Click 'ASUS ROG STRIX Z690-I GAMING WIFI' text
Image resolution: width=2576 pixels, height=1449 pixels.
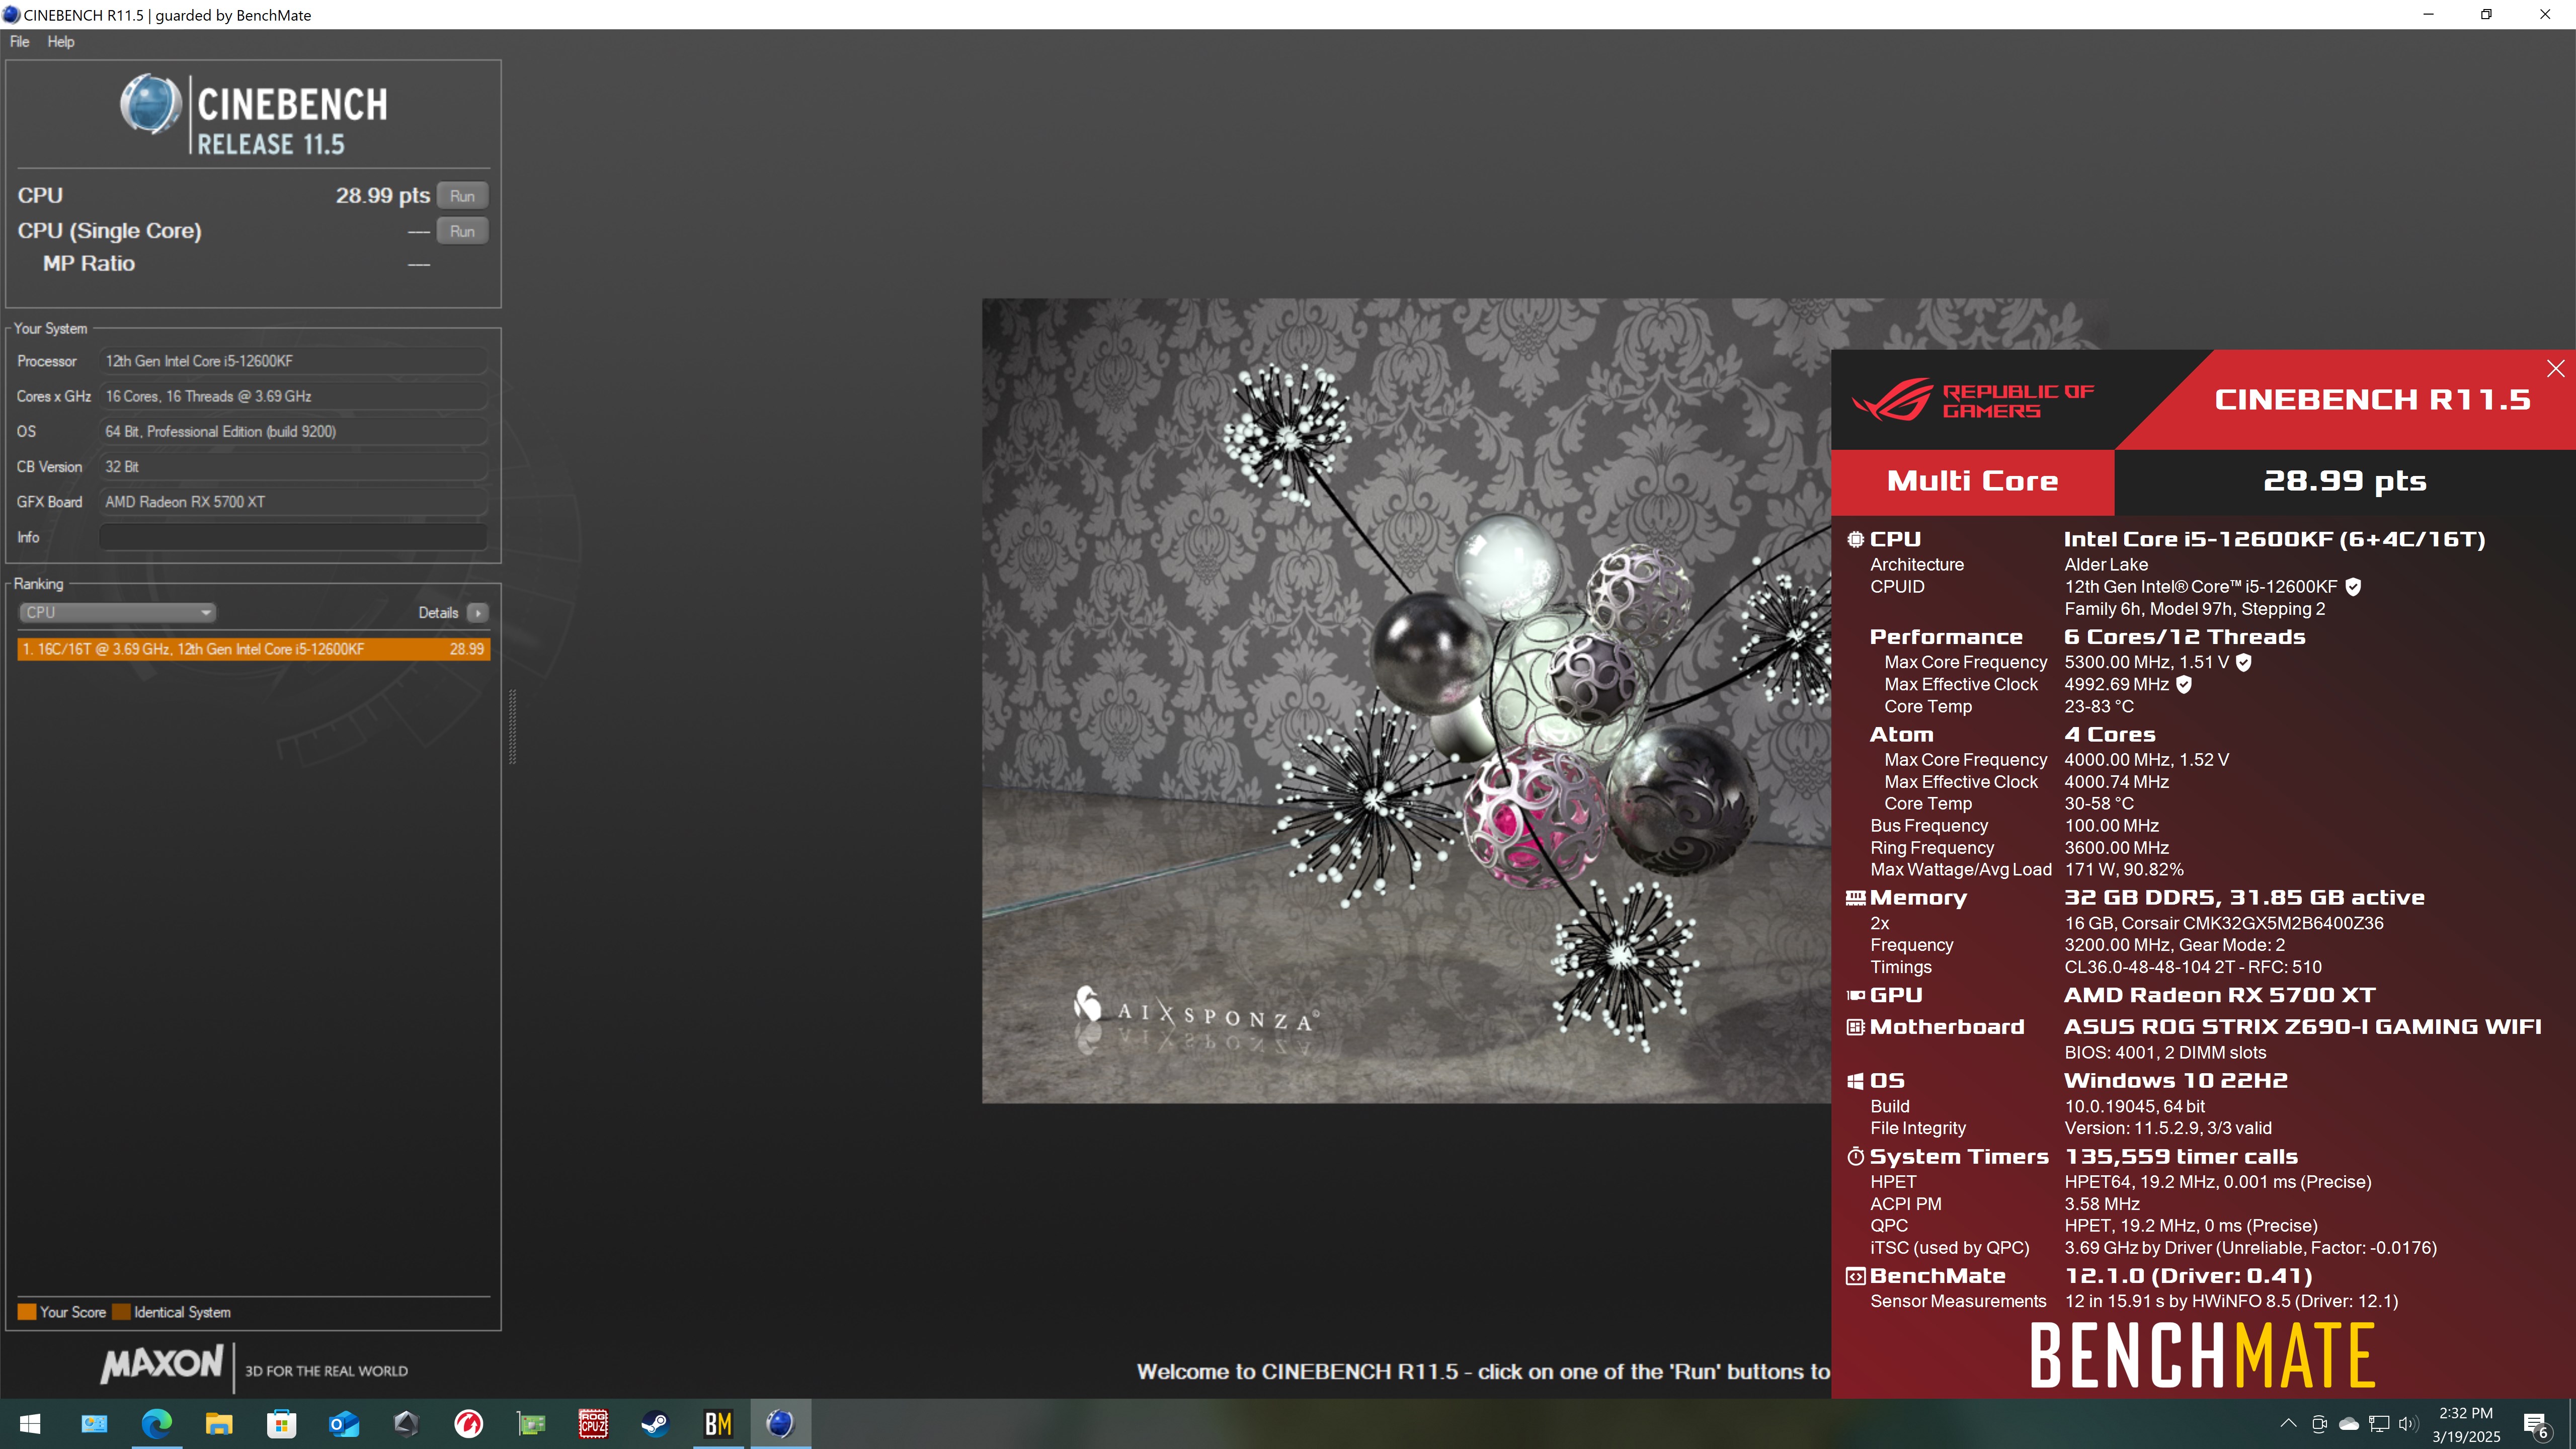click(2302, 1027)
